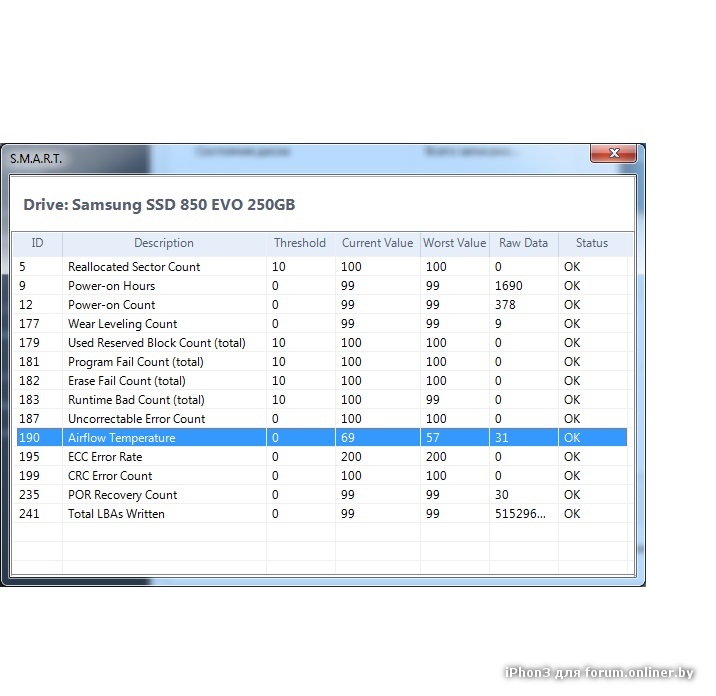Select the Wear Leveling Count row
The height and width of the screenshot is (696, 716).
[x=321, y=324]
